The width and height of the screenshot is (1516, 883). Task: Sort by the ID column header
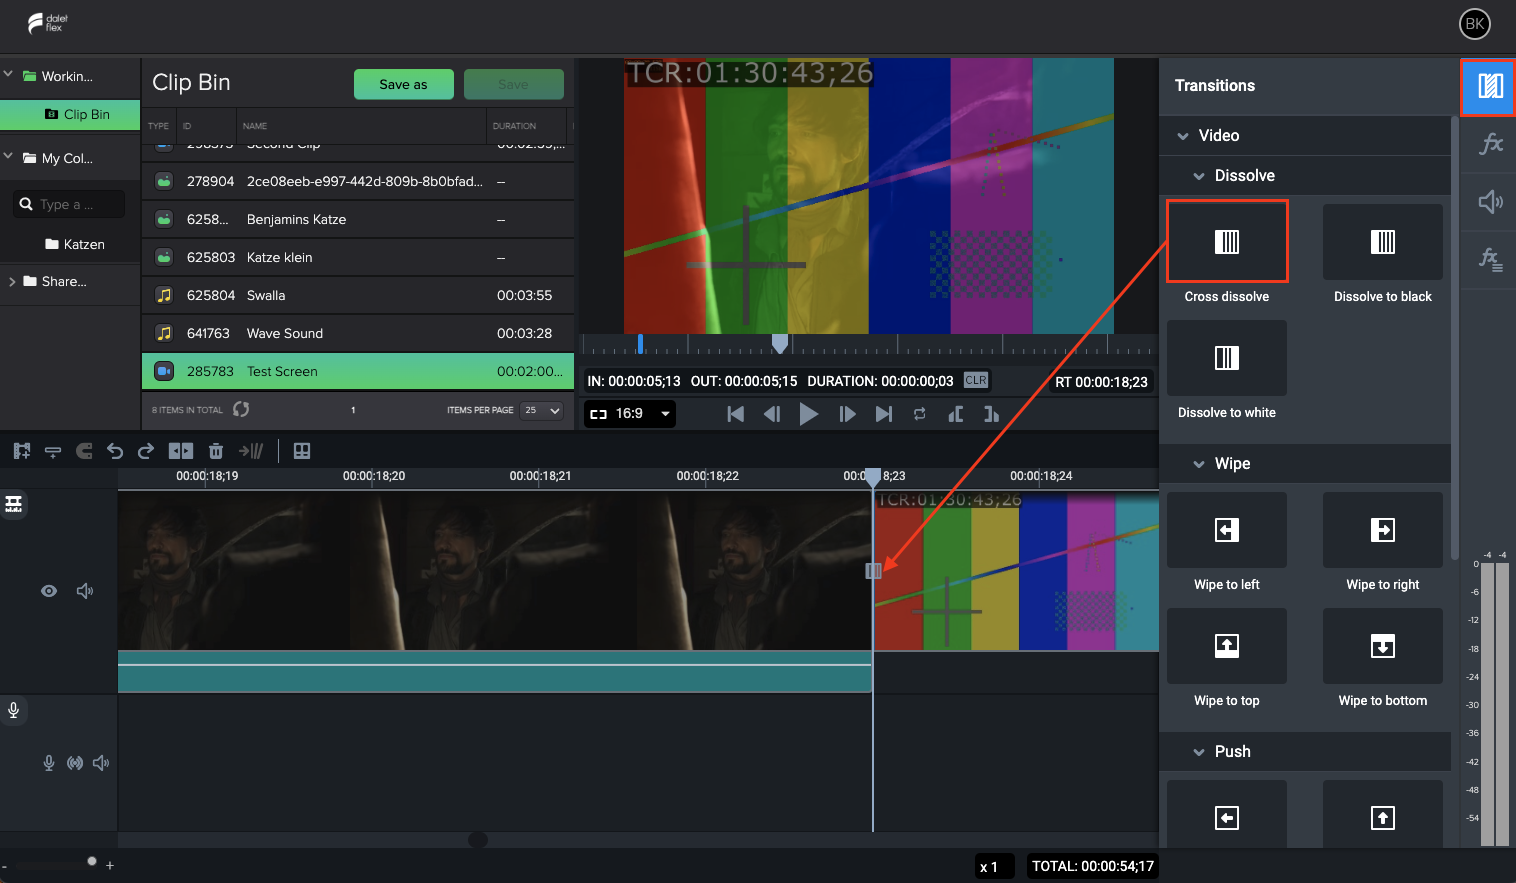(x=187, y=126)
